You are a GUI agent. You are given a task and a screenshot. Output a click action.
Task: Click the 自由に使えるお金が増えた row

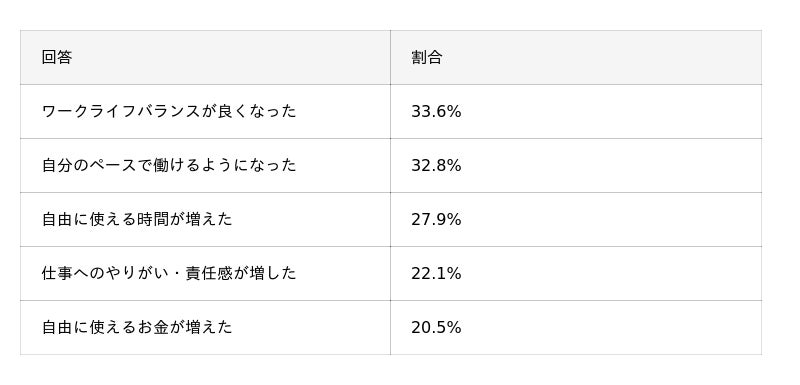391,328
